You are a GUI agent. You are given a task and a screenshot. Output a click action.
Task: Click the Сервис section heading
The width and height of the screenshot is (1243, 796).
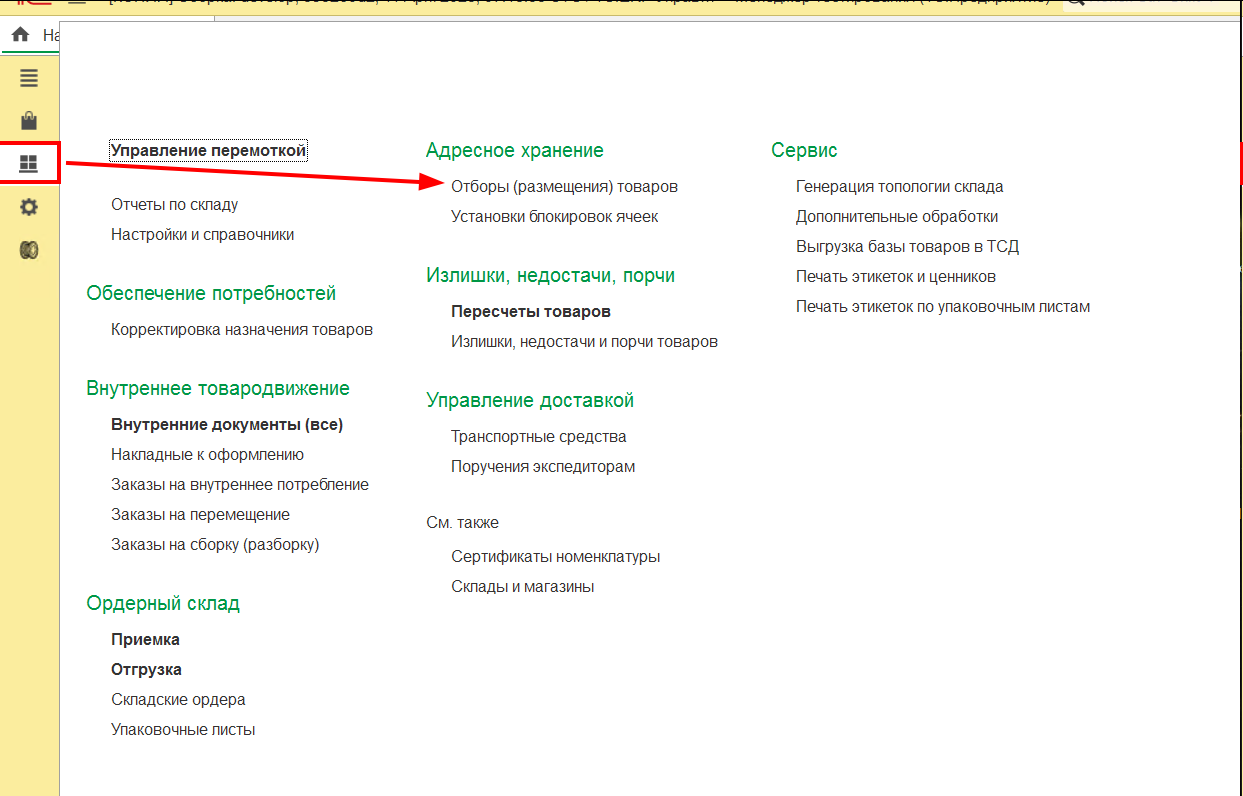point(805,151)
